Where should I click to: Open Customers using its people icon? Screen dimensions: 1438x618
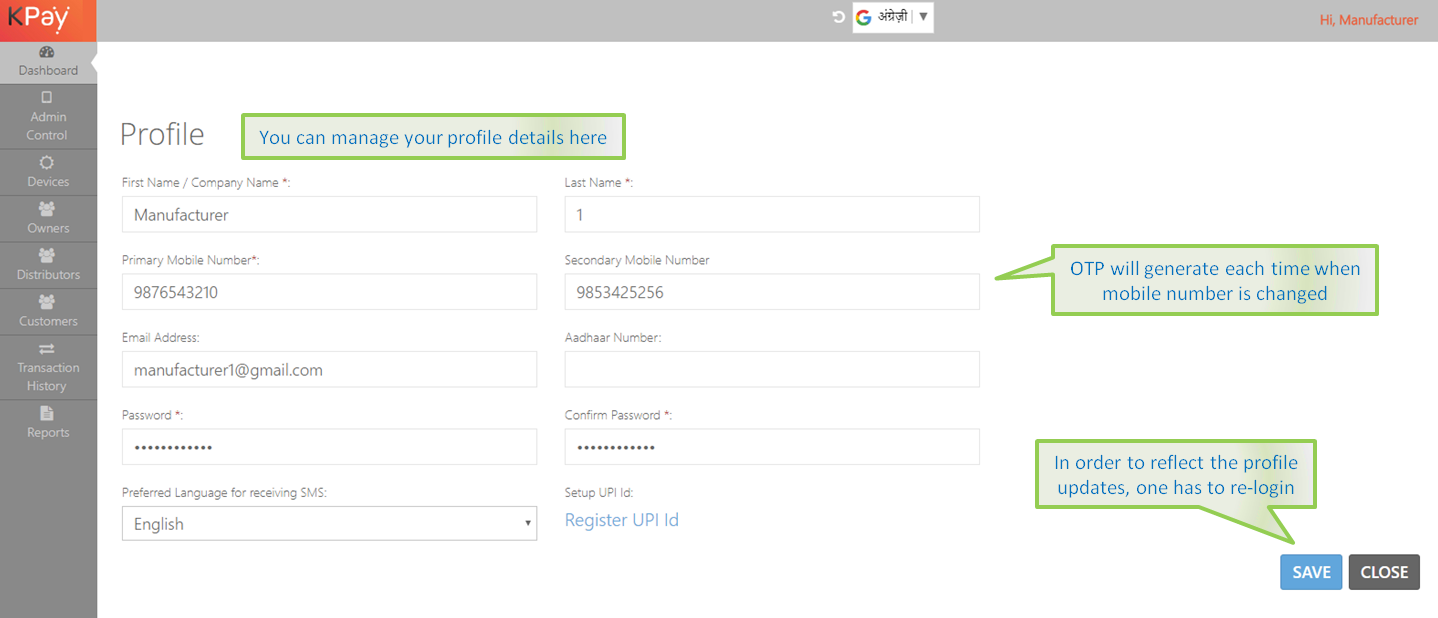tap(47, 302)
